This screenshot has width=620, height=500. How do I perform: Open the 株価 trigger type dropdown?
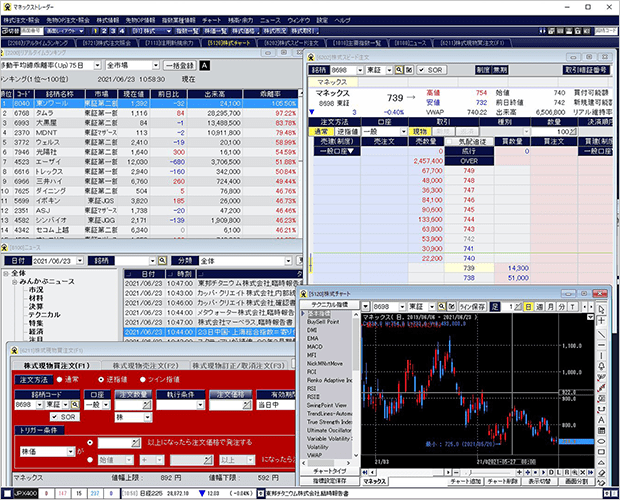70,451
